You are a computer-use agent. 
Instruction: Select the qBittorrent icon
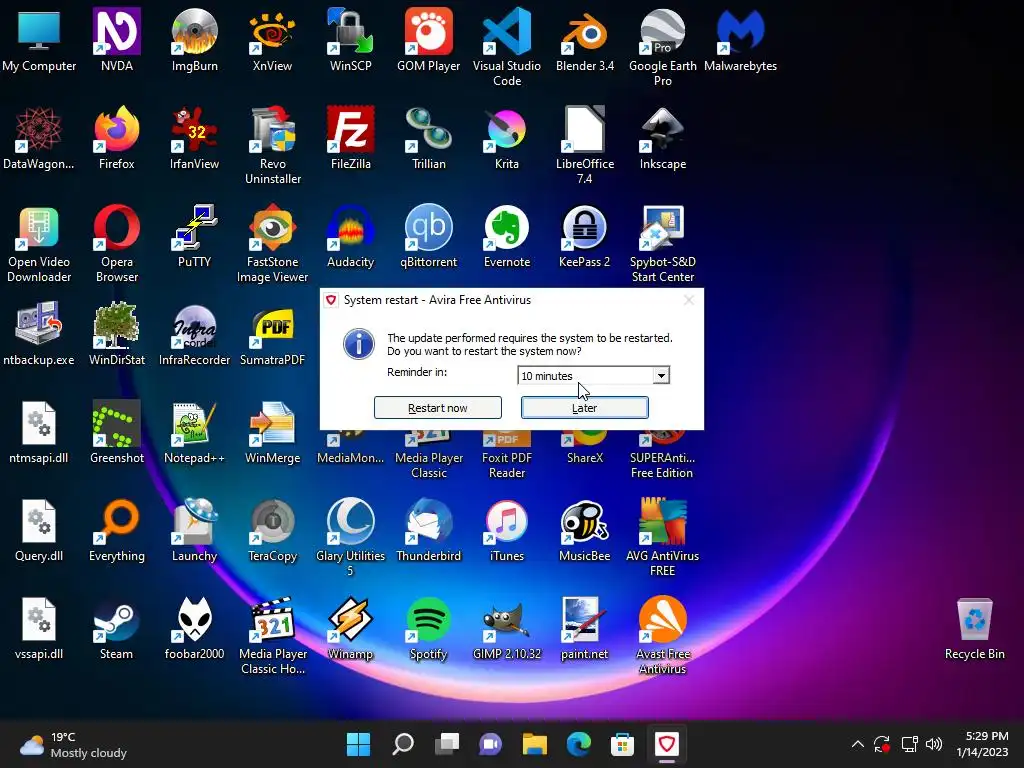(428, 236)
